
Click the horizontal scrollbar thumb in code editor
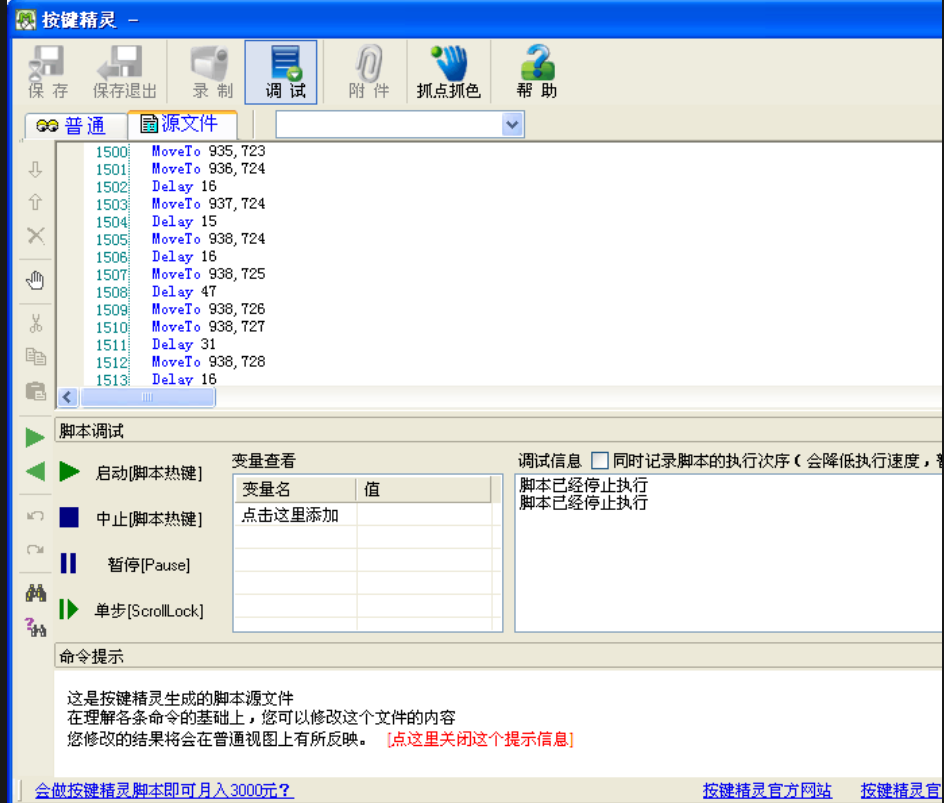[147, 397]
